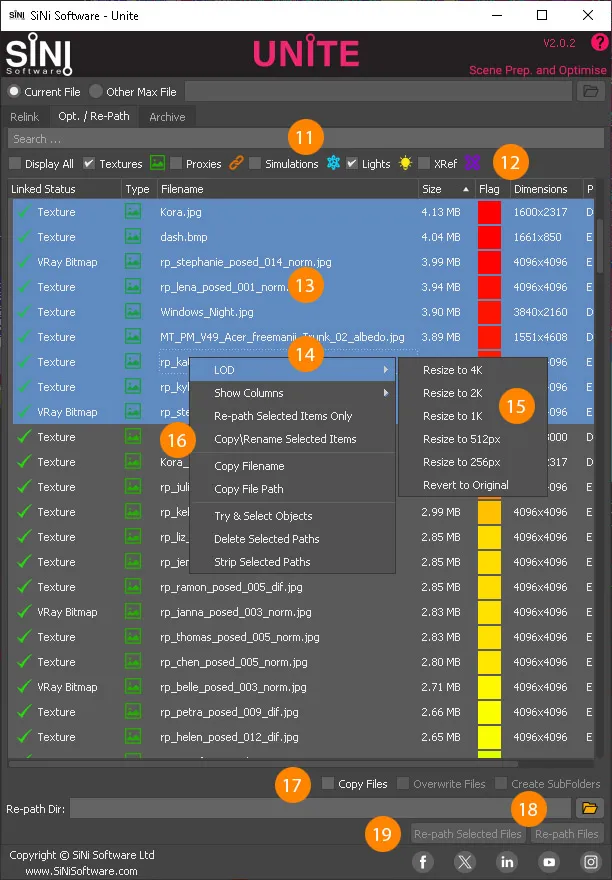Select the Other Max File radio button
Image resolution: width=612 pixels, height=880 pixels.
click(96, 91)
